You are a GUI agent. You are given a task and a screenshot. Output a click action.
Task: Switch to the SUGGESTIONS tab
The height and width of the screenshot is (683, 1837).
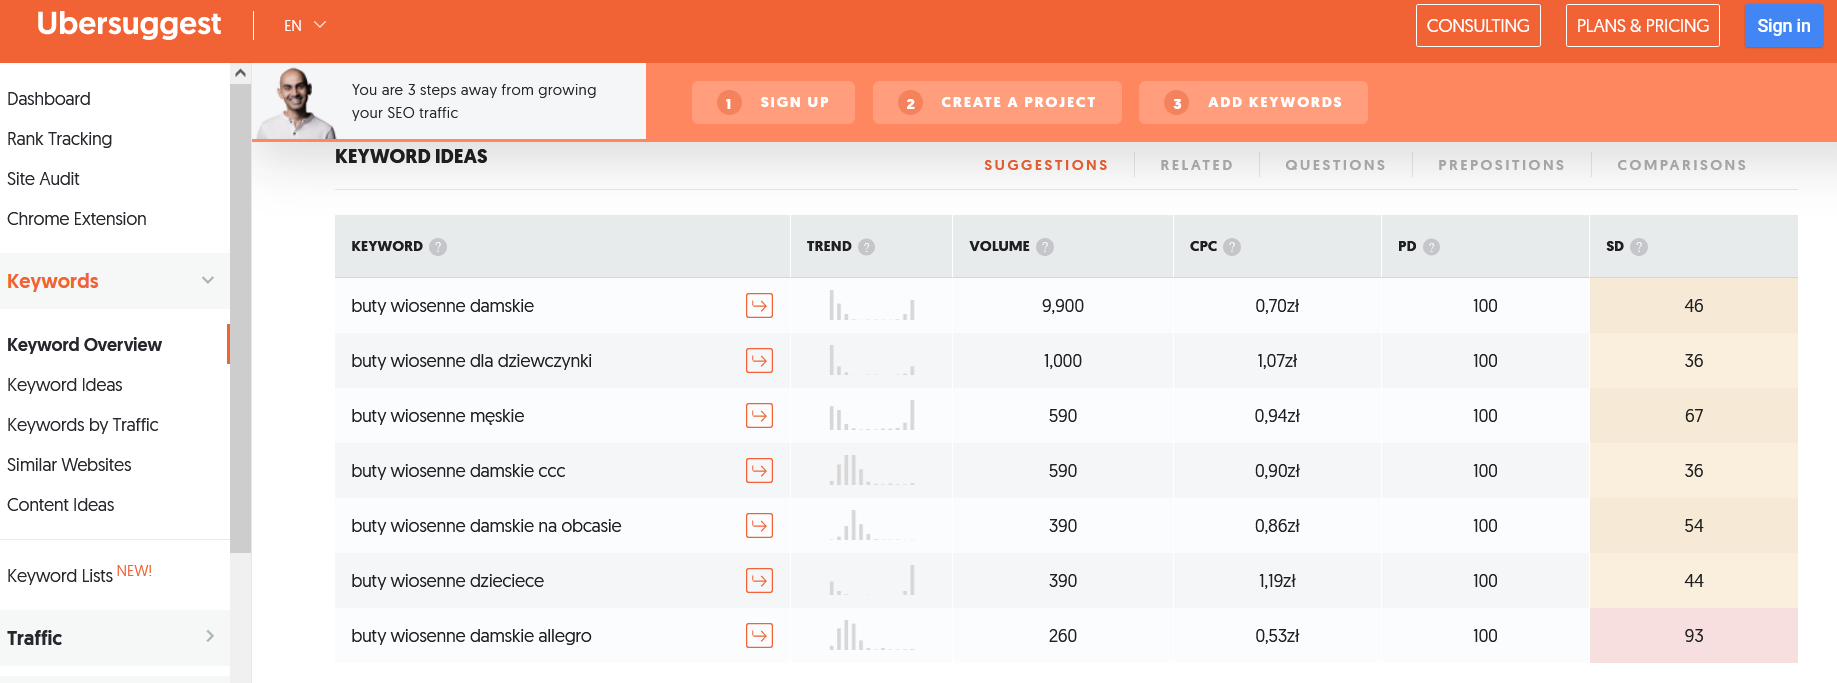point(1046,165)
